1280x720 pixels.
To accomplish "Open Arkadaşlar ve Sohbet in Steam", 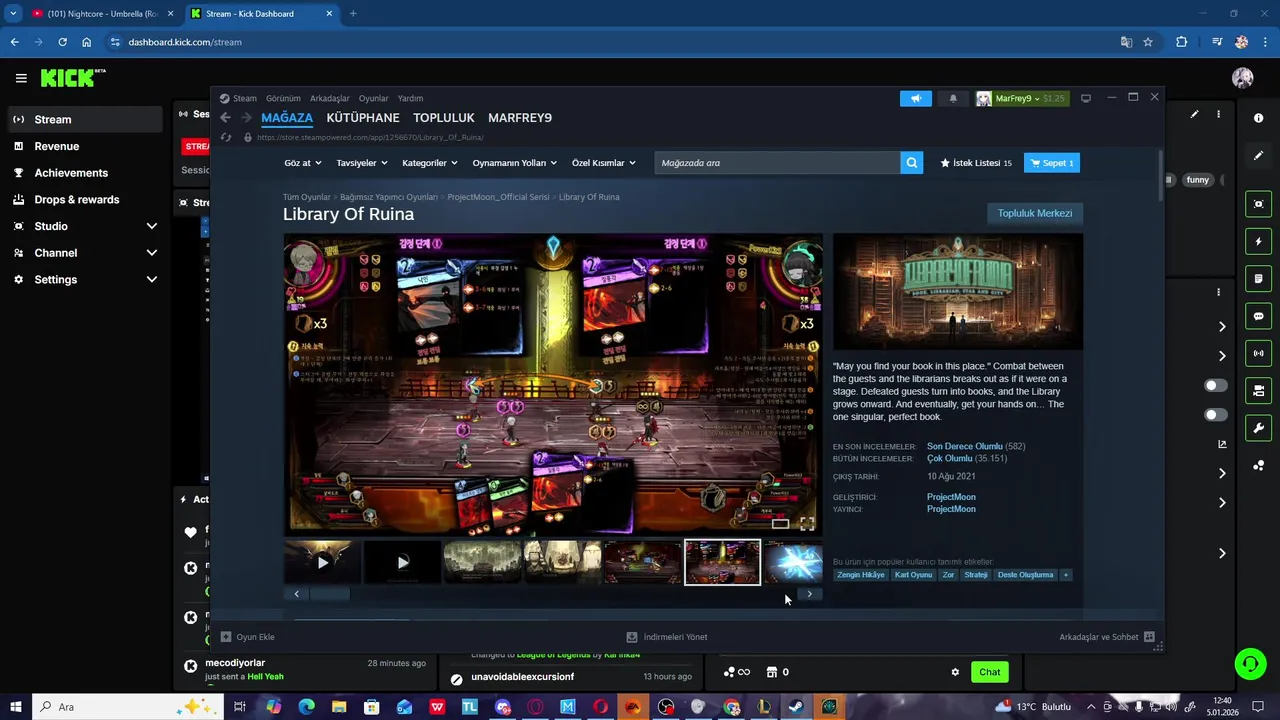I will [x=1107, y=637].
